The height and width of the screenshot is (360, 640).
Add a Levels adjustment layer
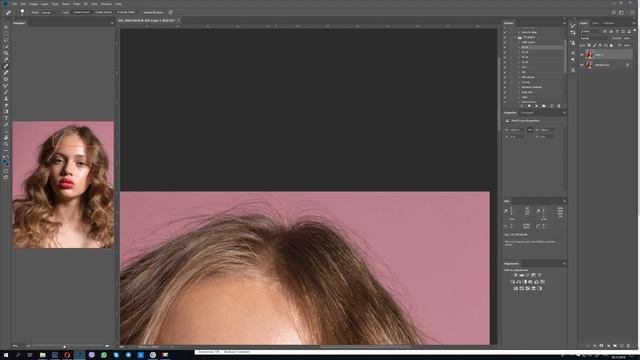click(522, 275)
